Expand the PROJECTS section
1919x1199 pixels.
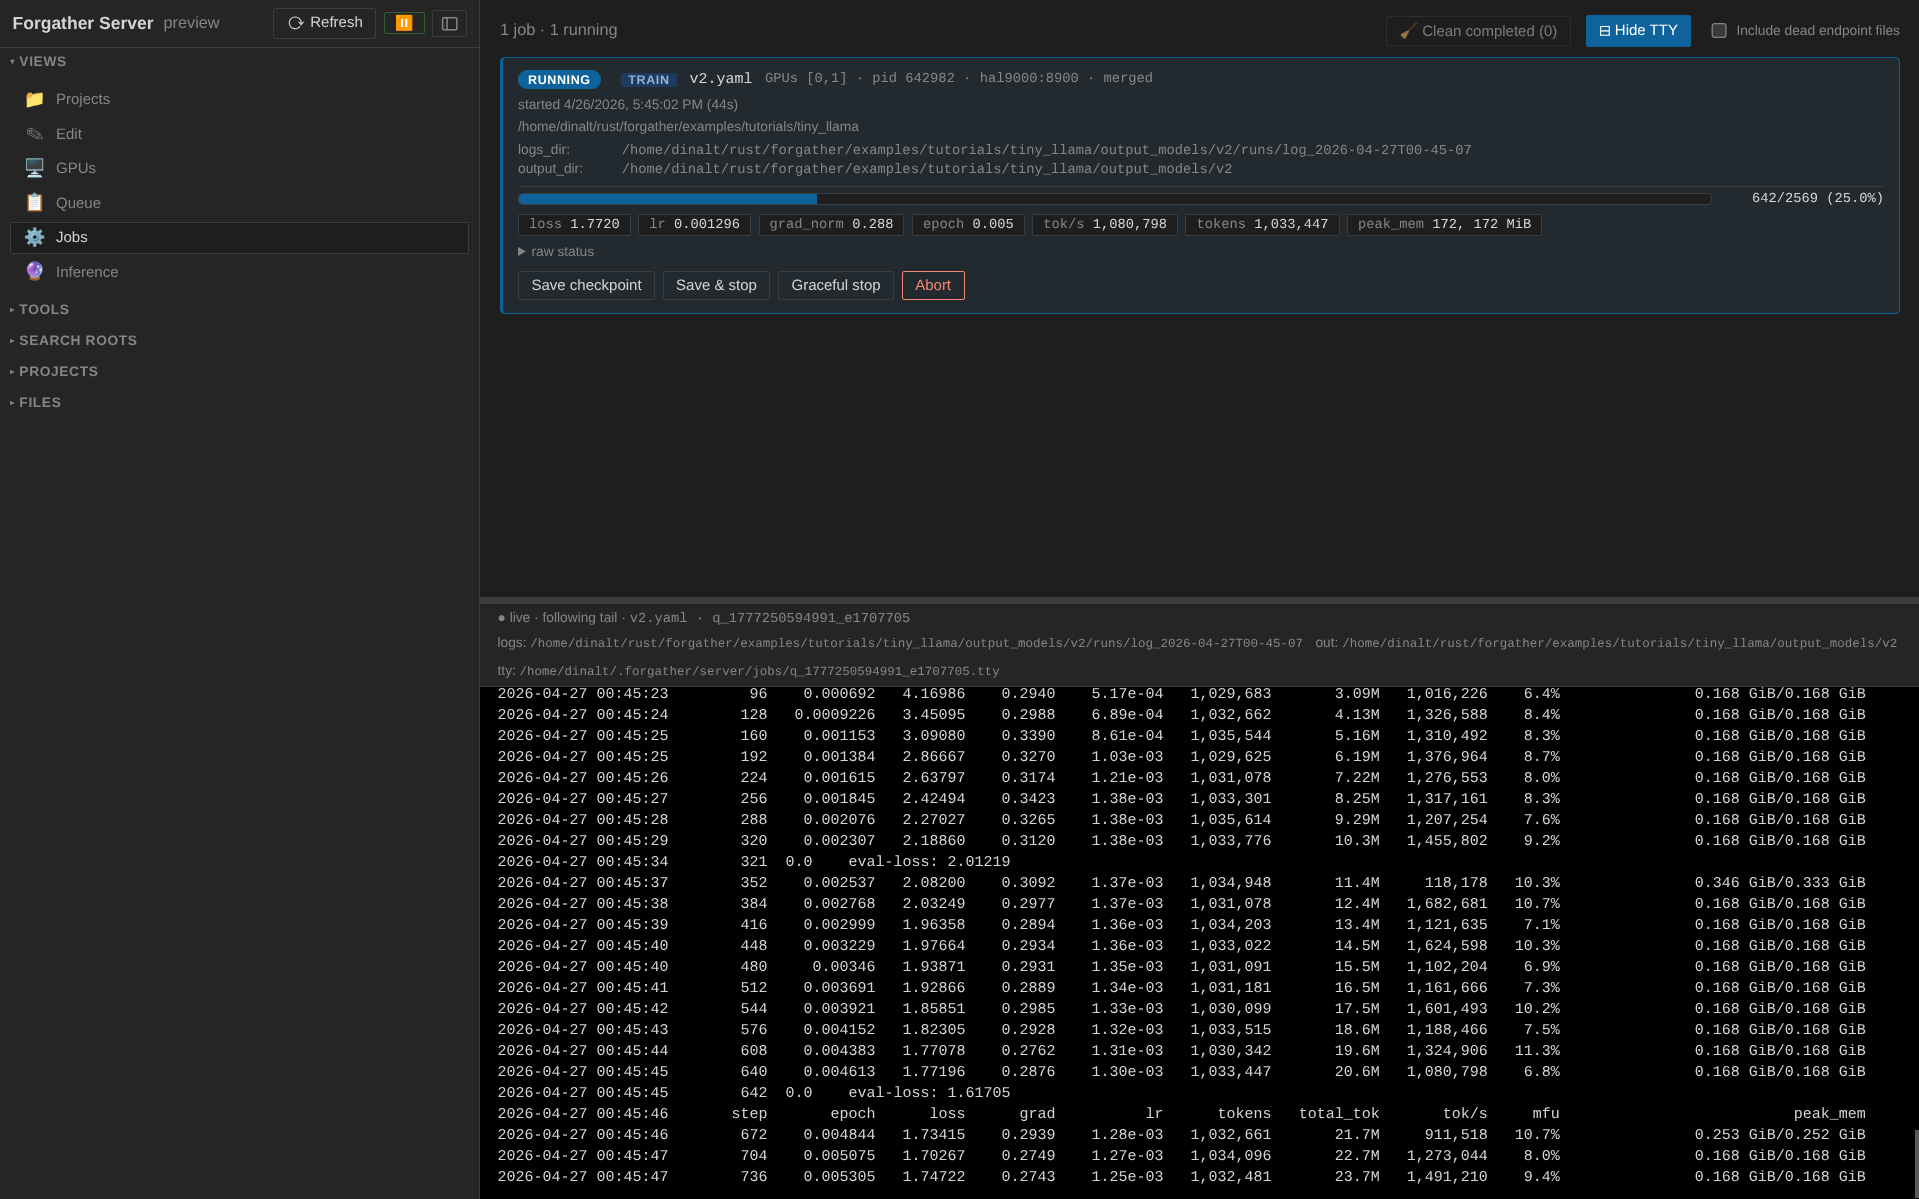54,372
